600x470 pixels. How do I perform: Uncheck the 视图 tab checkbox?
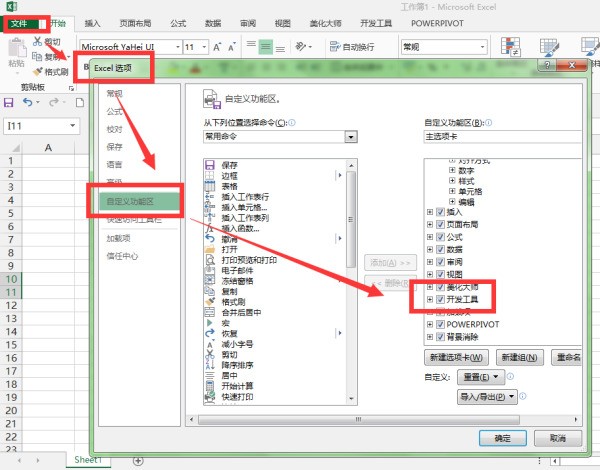pos(440,274)
